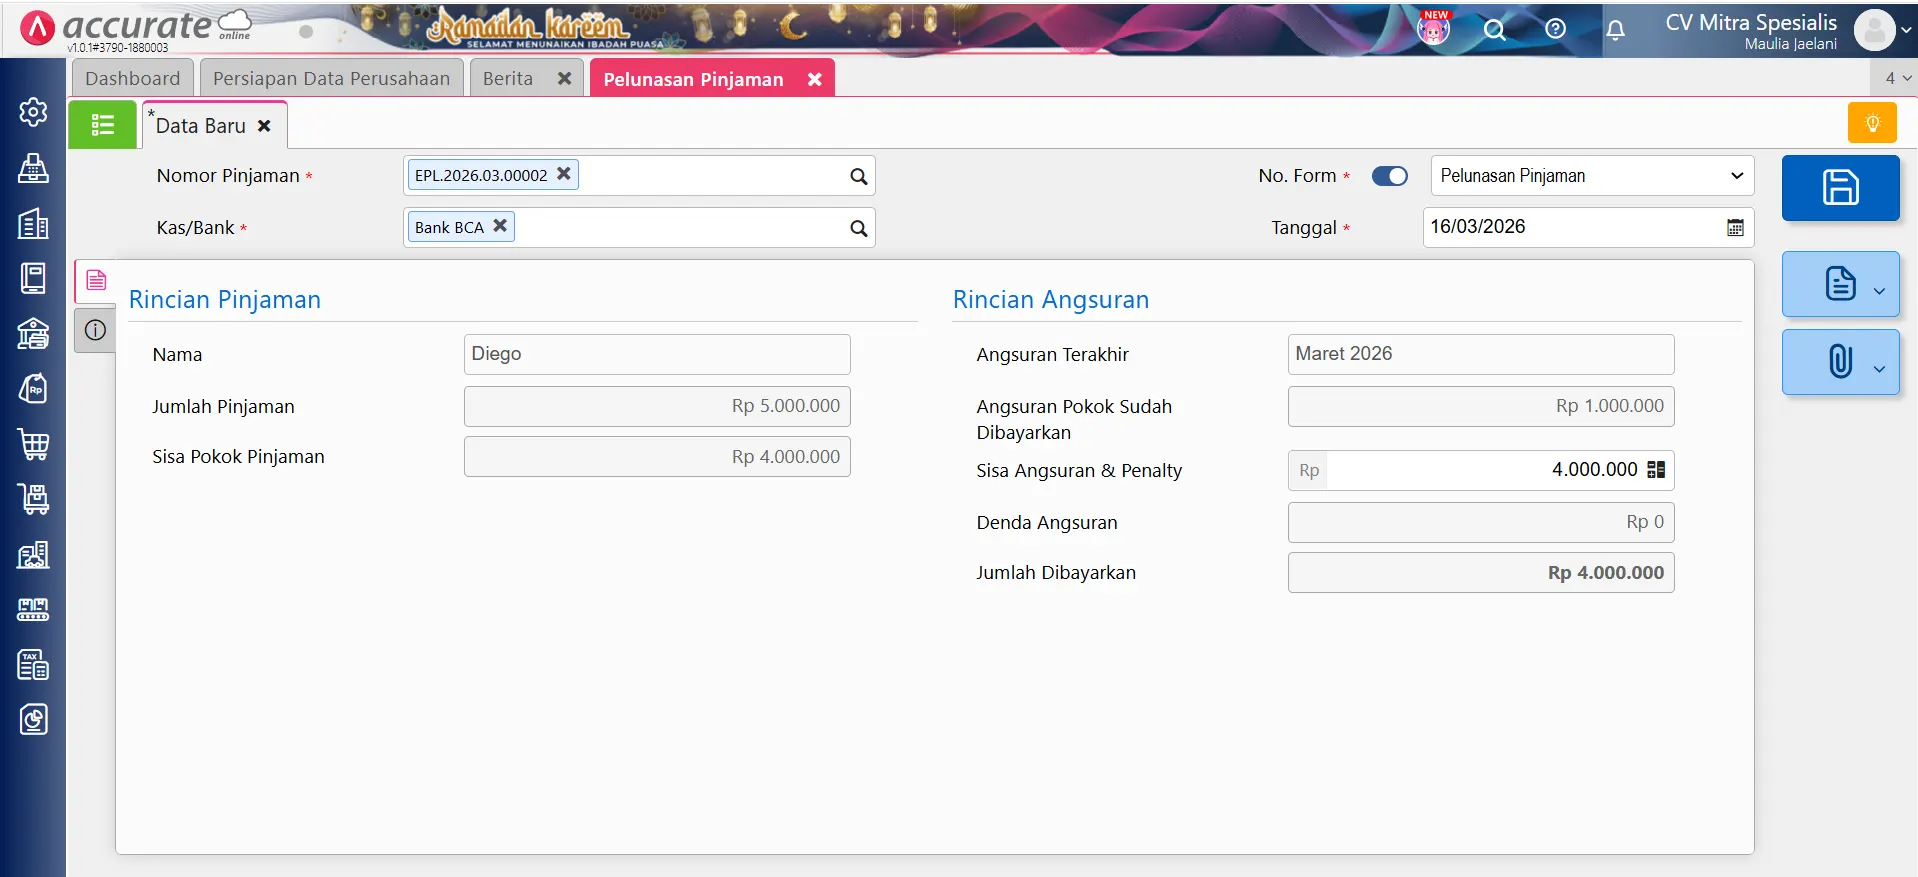Open the notifications bell icon
This screenshot has height=877, width=1918.
point(1615,30)
